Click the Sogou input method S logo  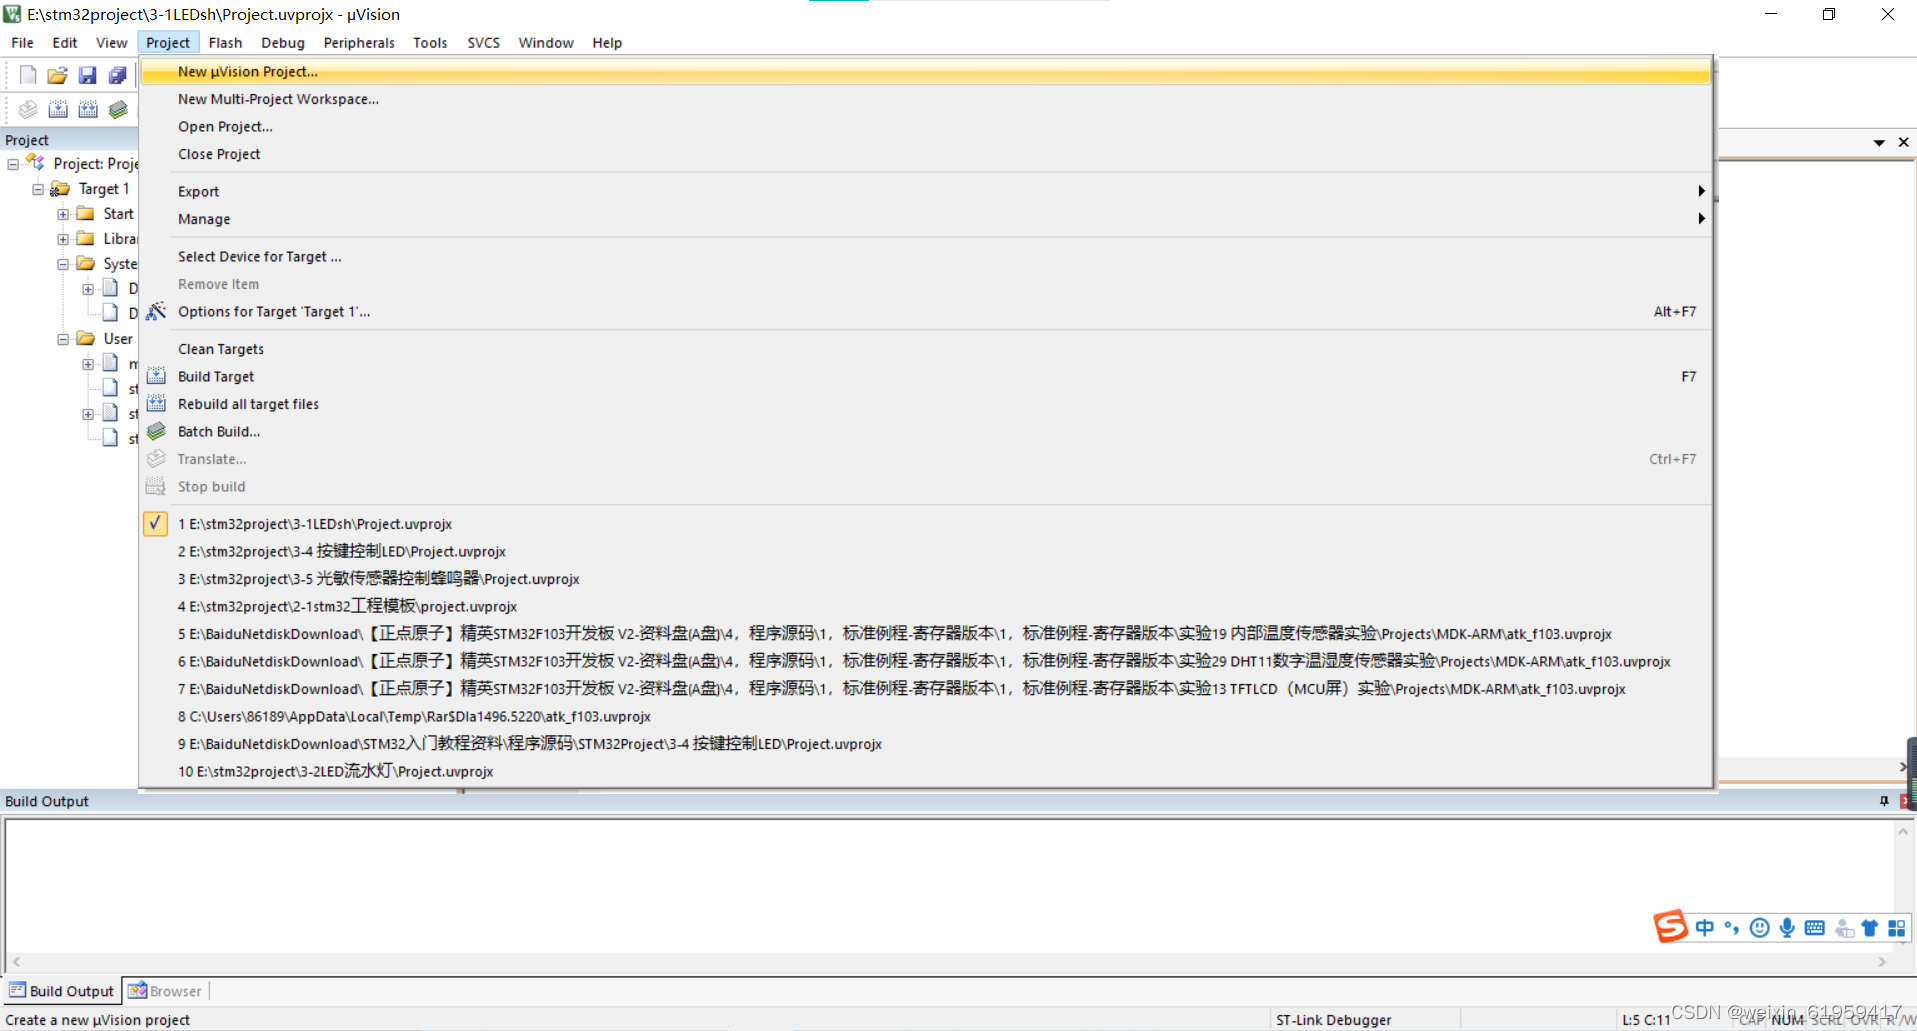click(x=1670, y=926)
